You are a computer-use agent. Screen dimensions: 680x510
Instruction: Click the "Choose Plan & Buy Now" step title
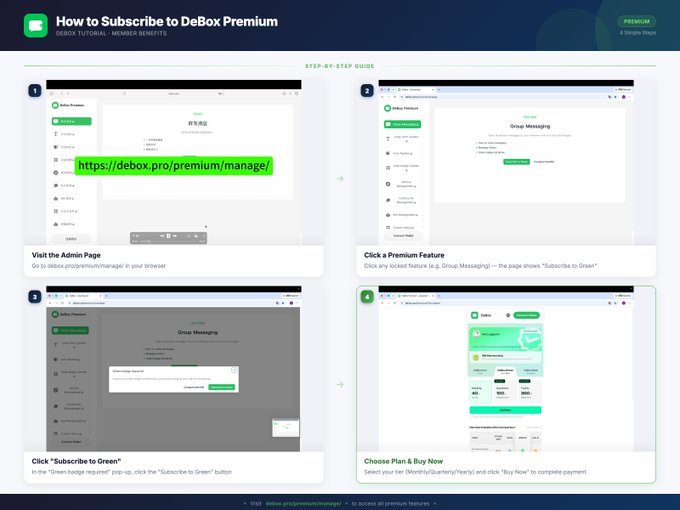tap(403, 461)
